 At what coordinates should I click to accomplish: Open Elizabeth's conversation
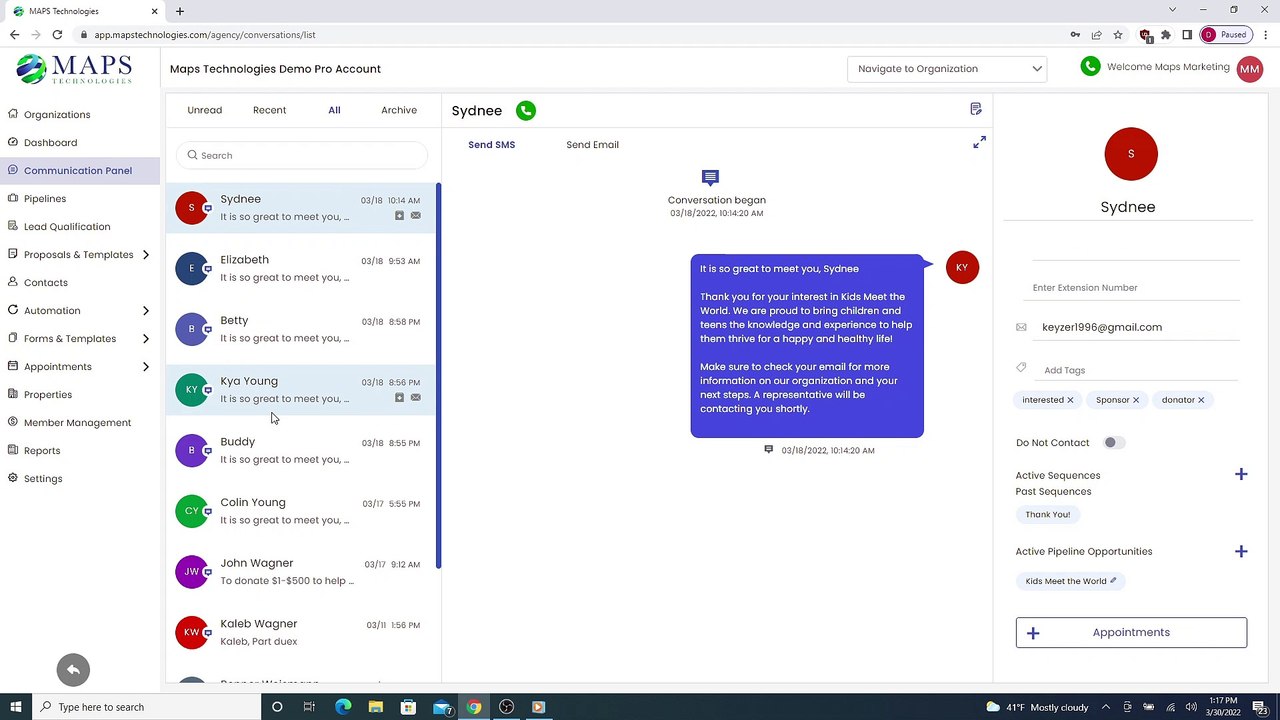300,269
